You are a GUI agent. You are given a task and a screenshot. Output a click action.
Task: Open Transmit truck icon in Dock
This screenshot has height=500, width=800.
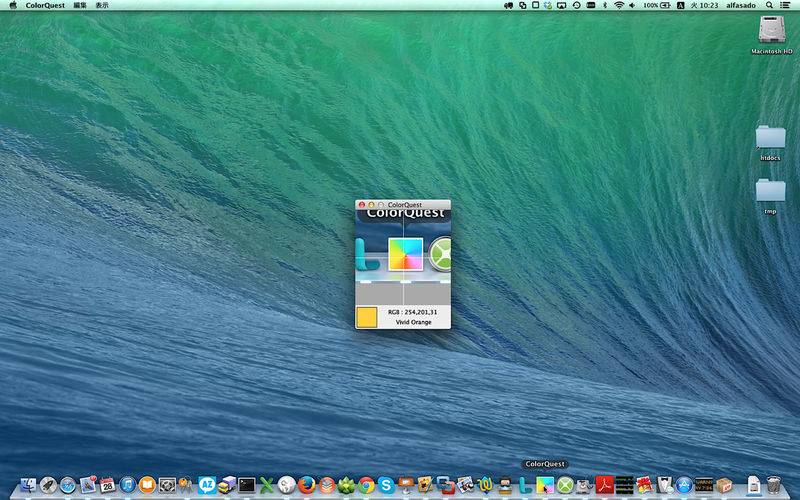[x=227, y=485]
